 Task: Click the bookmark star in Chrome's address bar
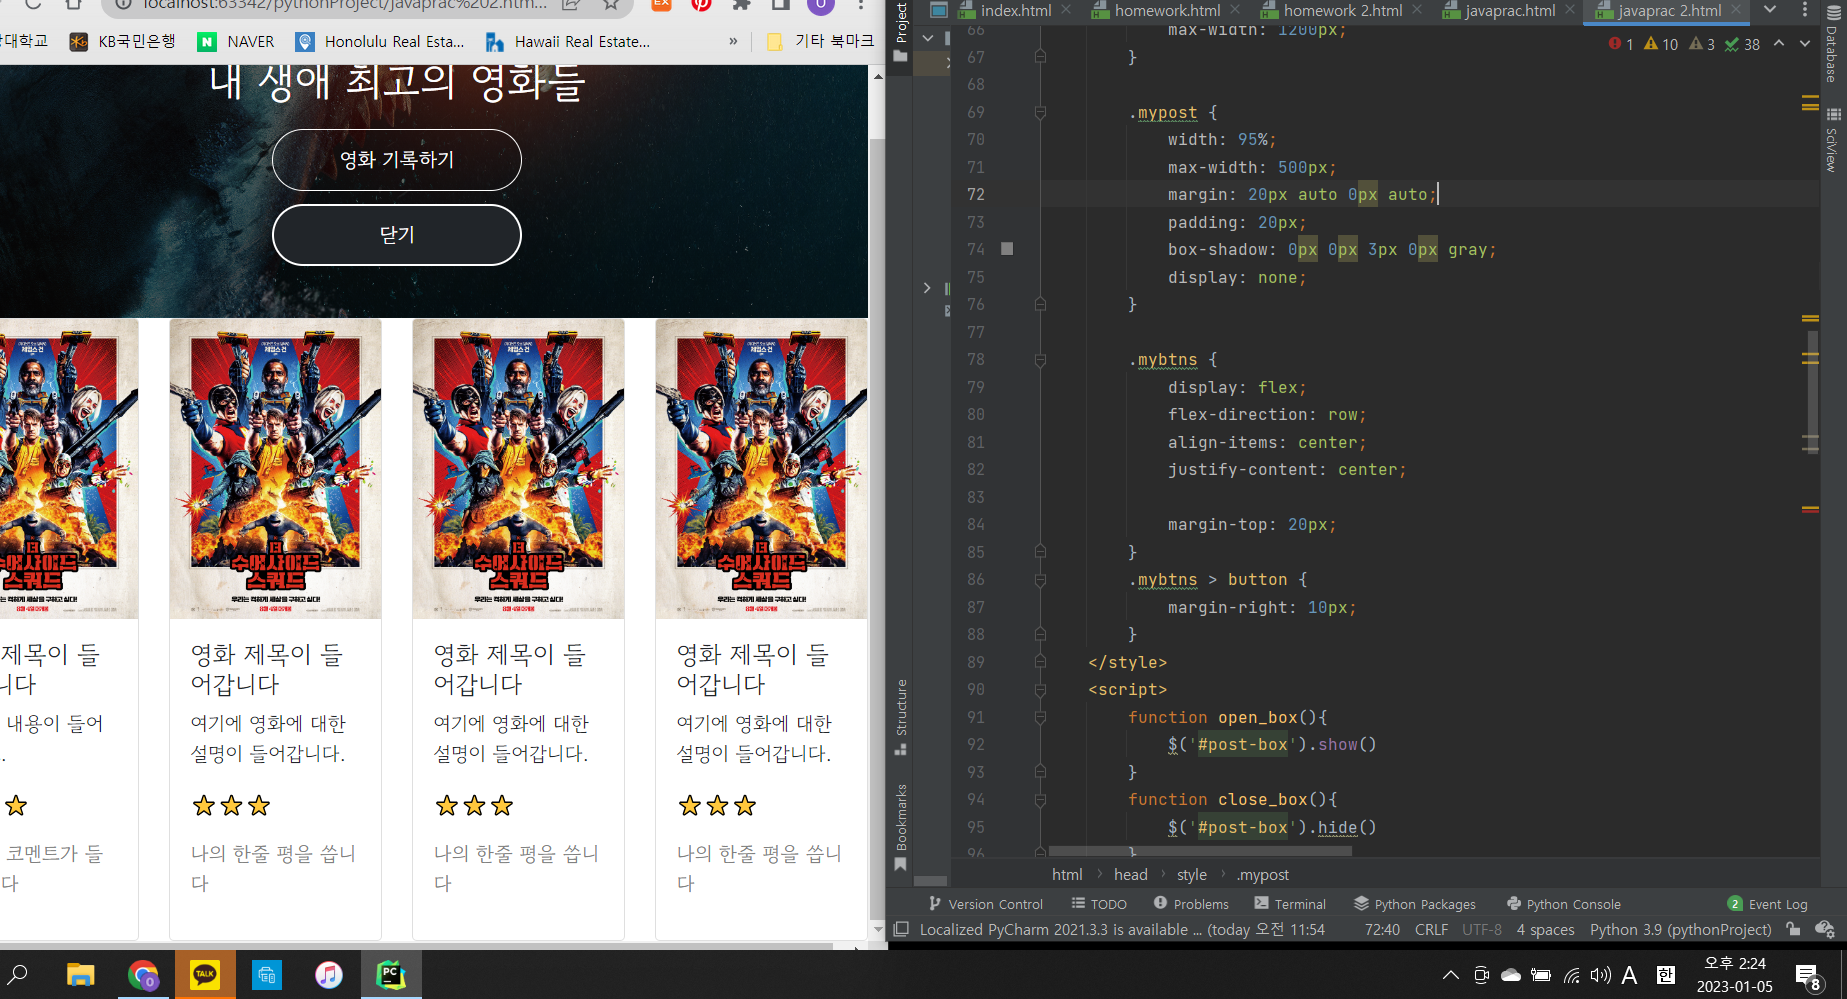click(x=612, y=5)
